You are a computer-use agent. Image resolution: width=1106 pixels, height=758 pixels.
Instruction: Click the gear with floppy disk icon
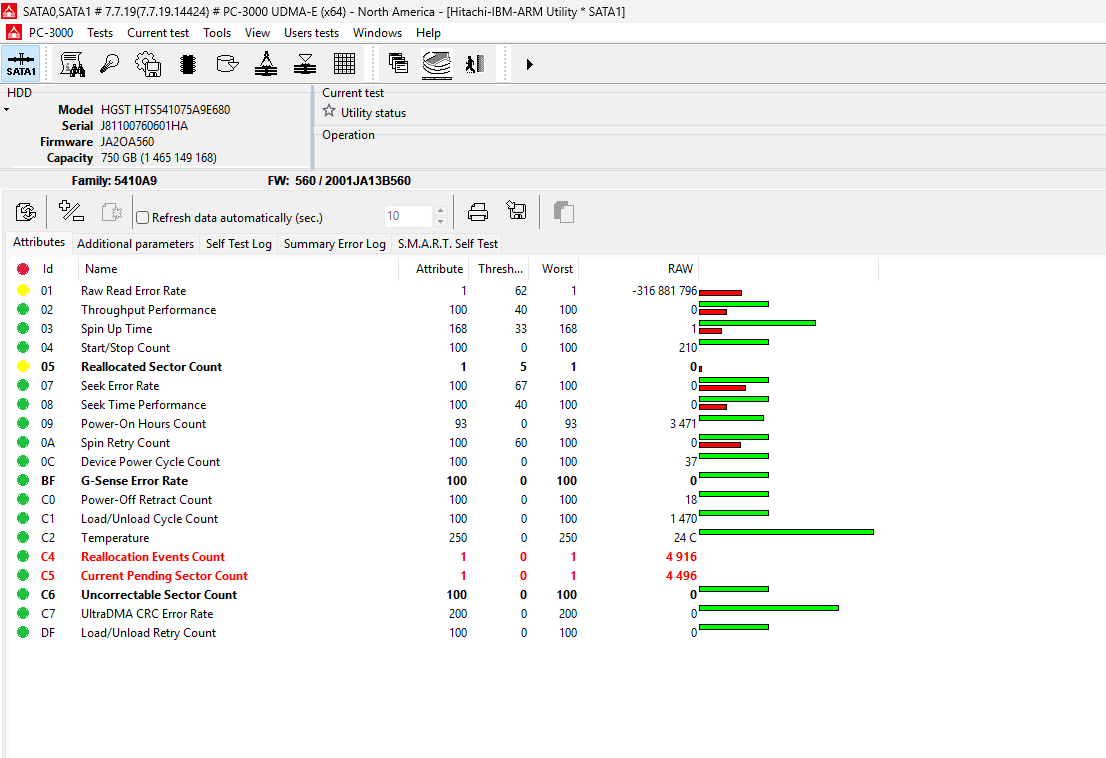click(x=148, y=64)
